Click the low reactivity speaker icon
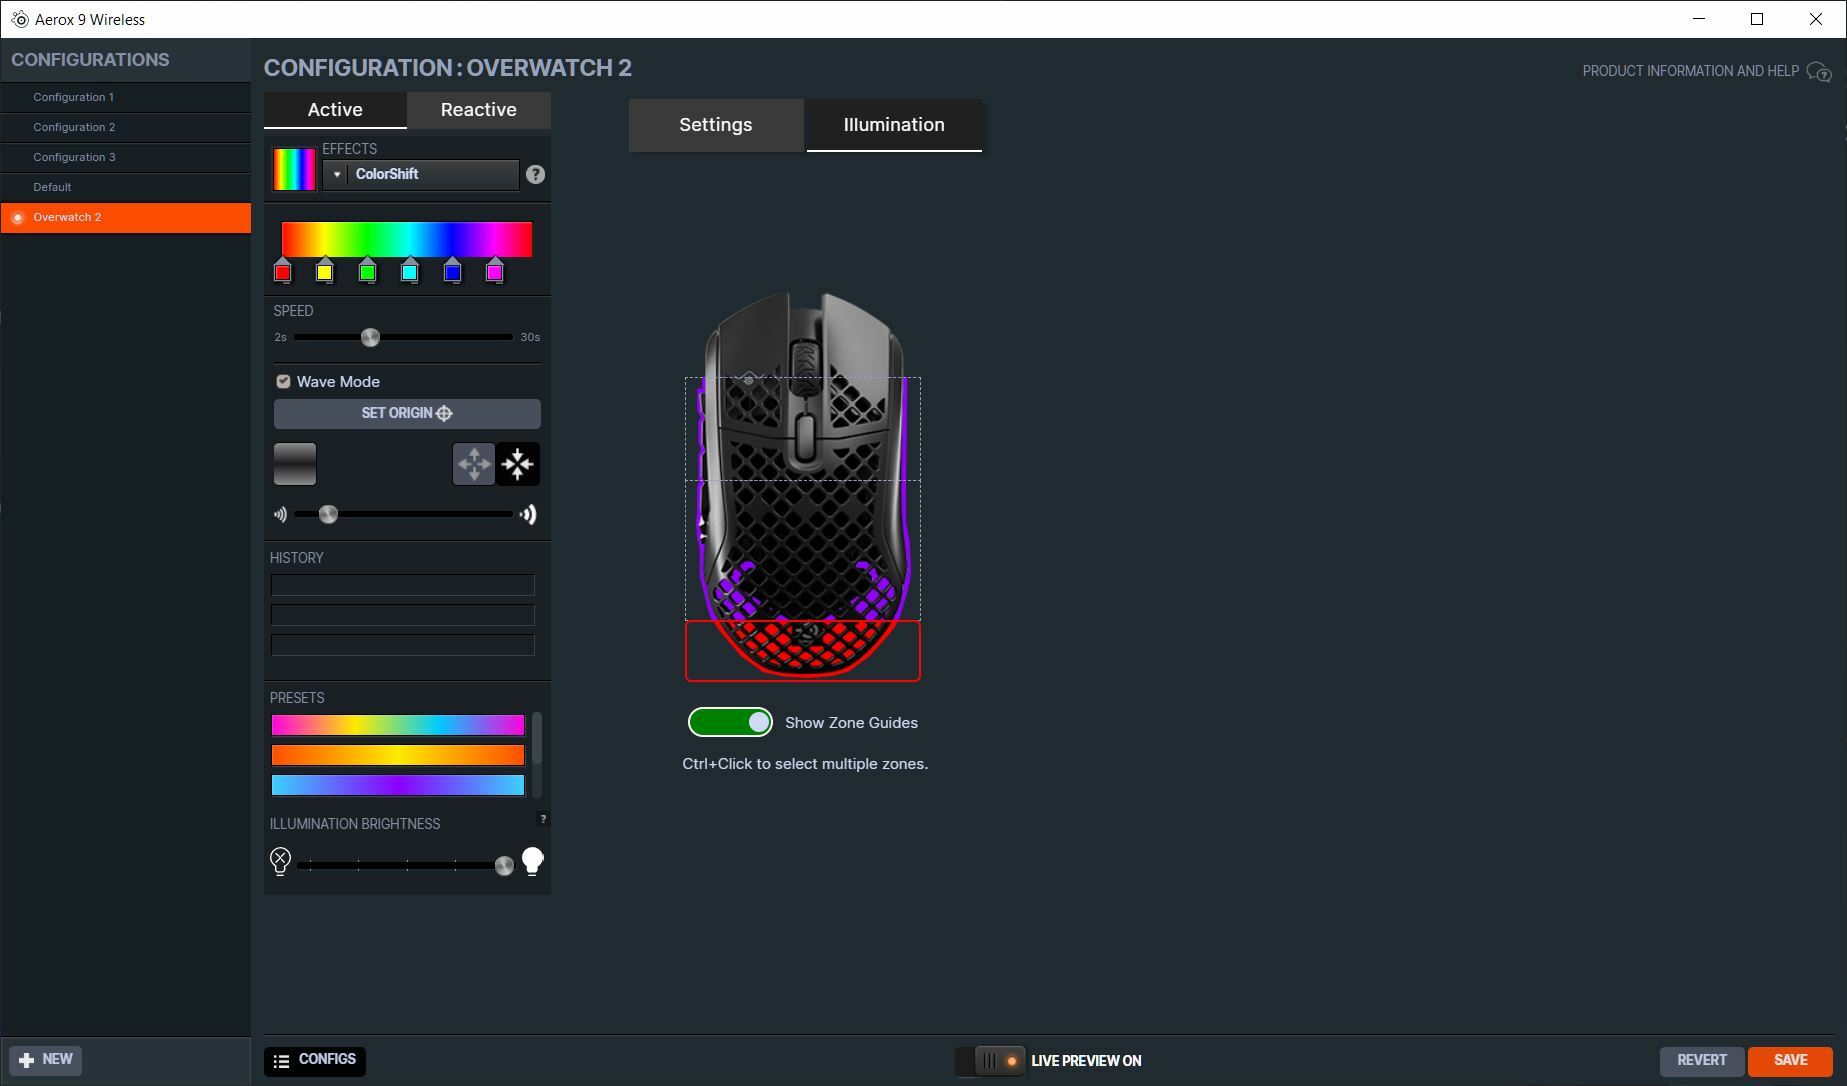 point(280,514)
